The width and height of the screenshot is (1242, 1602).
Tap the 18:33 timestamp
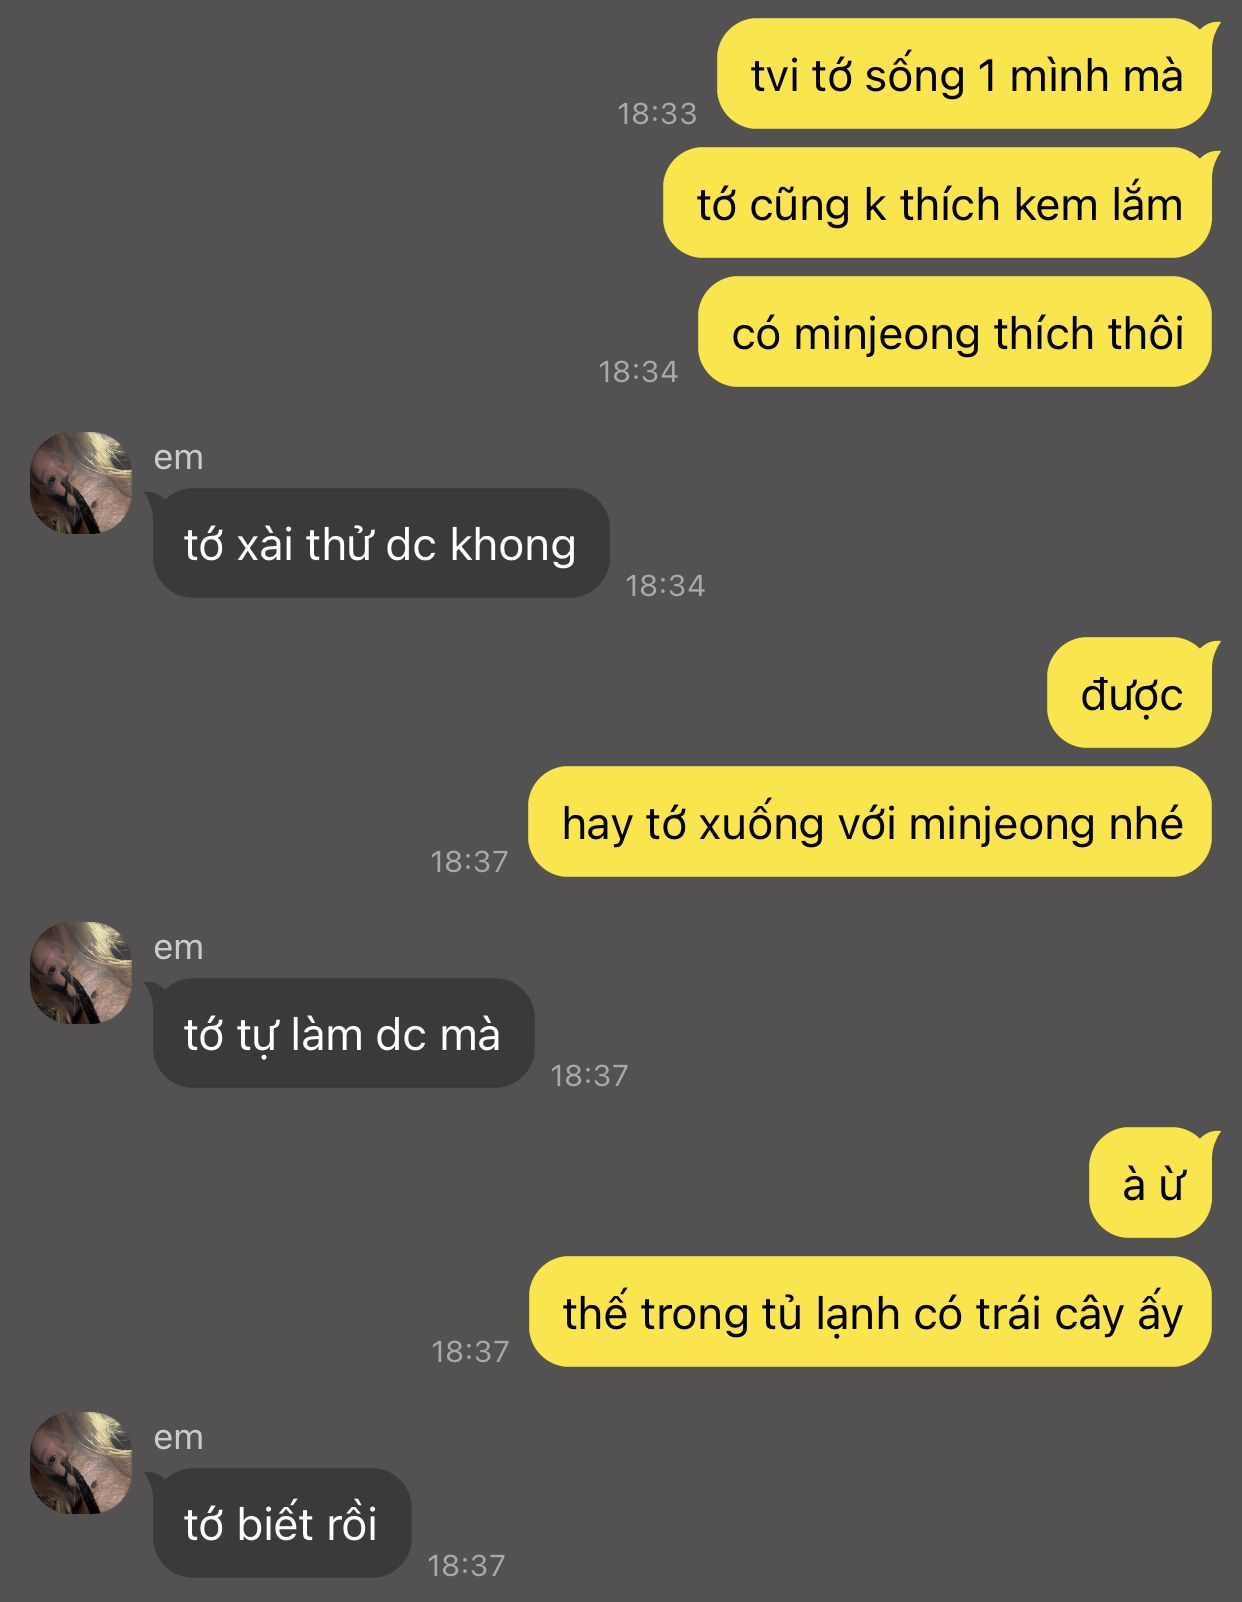tap(657, 113)
